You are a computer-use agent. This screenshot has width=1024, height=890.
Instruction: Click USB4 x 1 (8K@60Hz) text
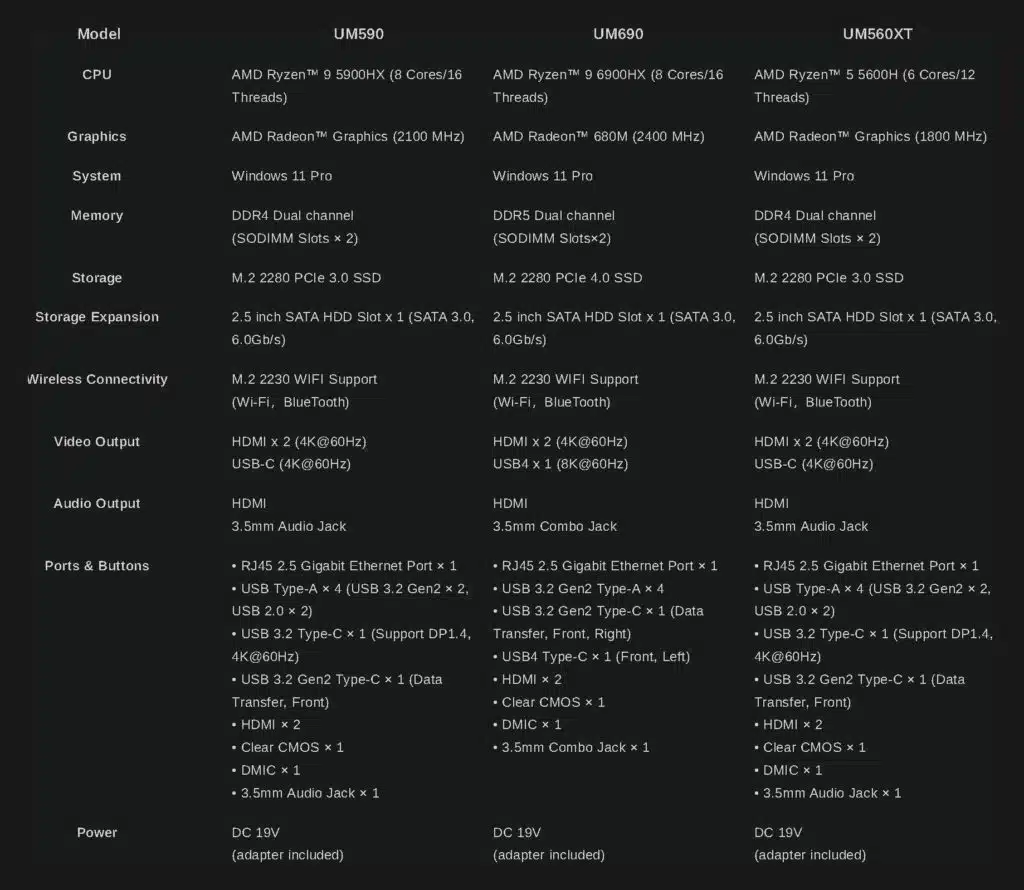(560, 464)
